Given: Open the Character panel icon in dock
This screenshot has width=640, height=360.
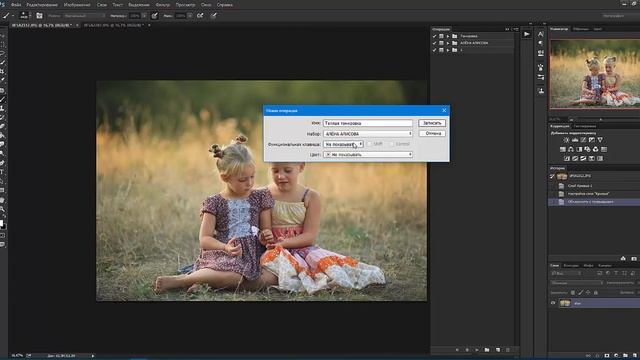Looking at the screenshot, I should click(541, 34).
